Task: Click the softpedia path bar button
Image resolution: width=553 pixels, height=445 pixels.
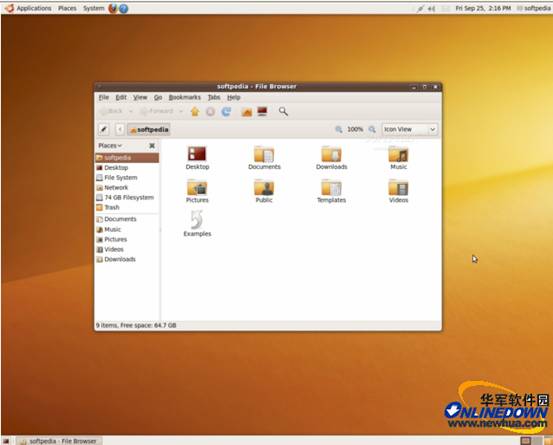Action: click(149, 129)
